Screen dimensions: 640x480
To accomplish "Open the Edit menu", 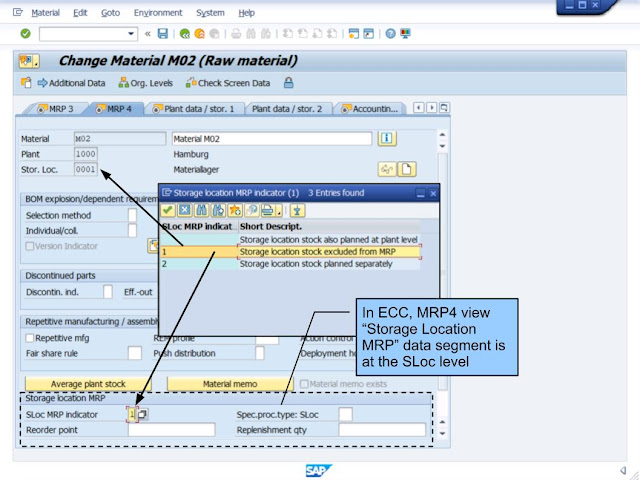I will [80, 13].
